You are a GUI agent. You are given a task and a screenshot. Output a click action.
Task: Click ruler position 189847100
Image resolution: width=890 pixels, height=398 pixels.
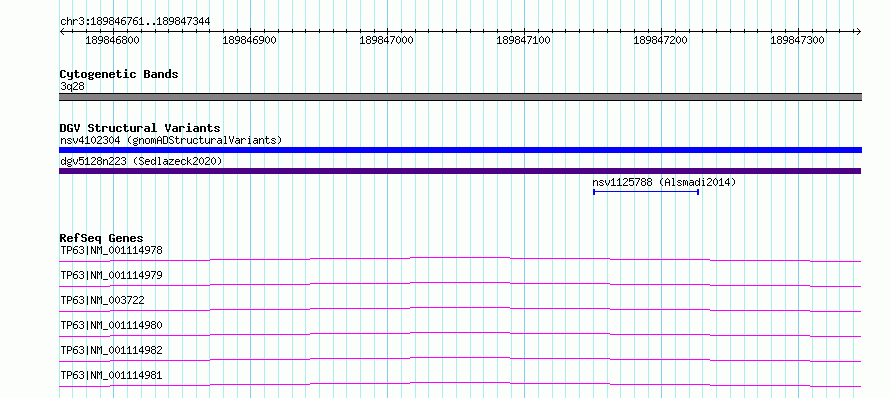tap(523, 40)
